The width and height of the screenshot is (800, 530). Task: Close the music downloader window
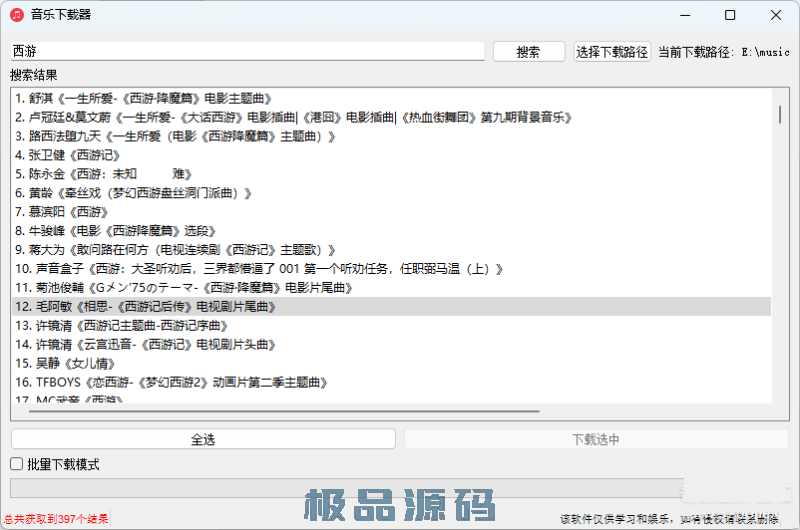pos(776,16)
